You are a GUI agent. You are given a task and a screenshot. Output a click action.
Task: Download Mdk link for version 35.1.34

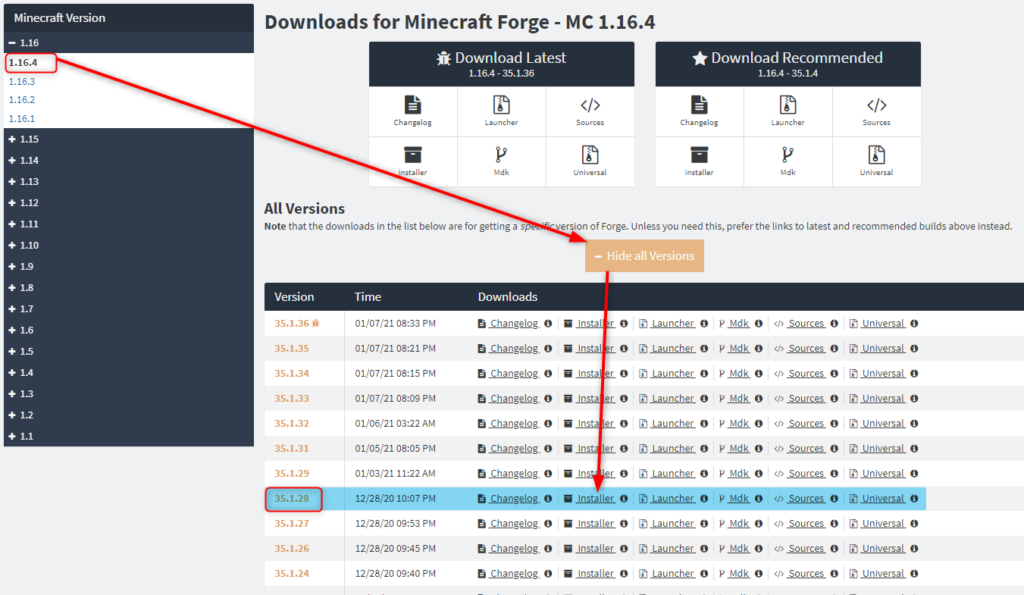[739, 374]
